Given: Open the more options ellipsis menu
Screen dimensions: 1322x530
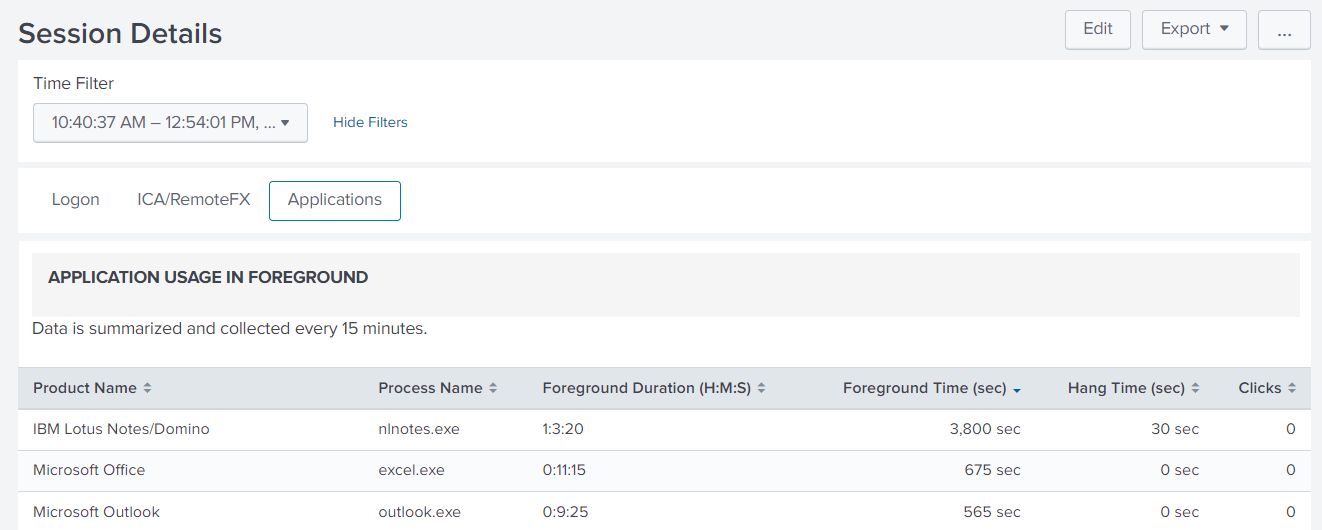Looking at the screenshot, I should pyautogui.click(x=1284, y=30).
